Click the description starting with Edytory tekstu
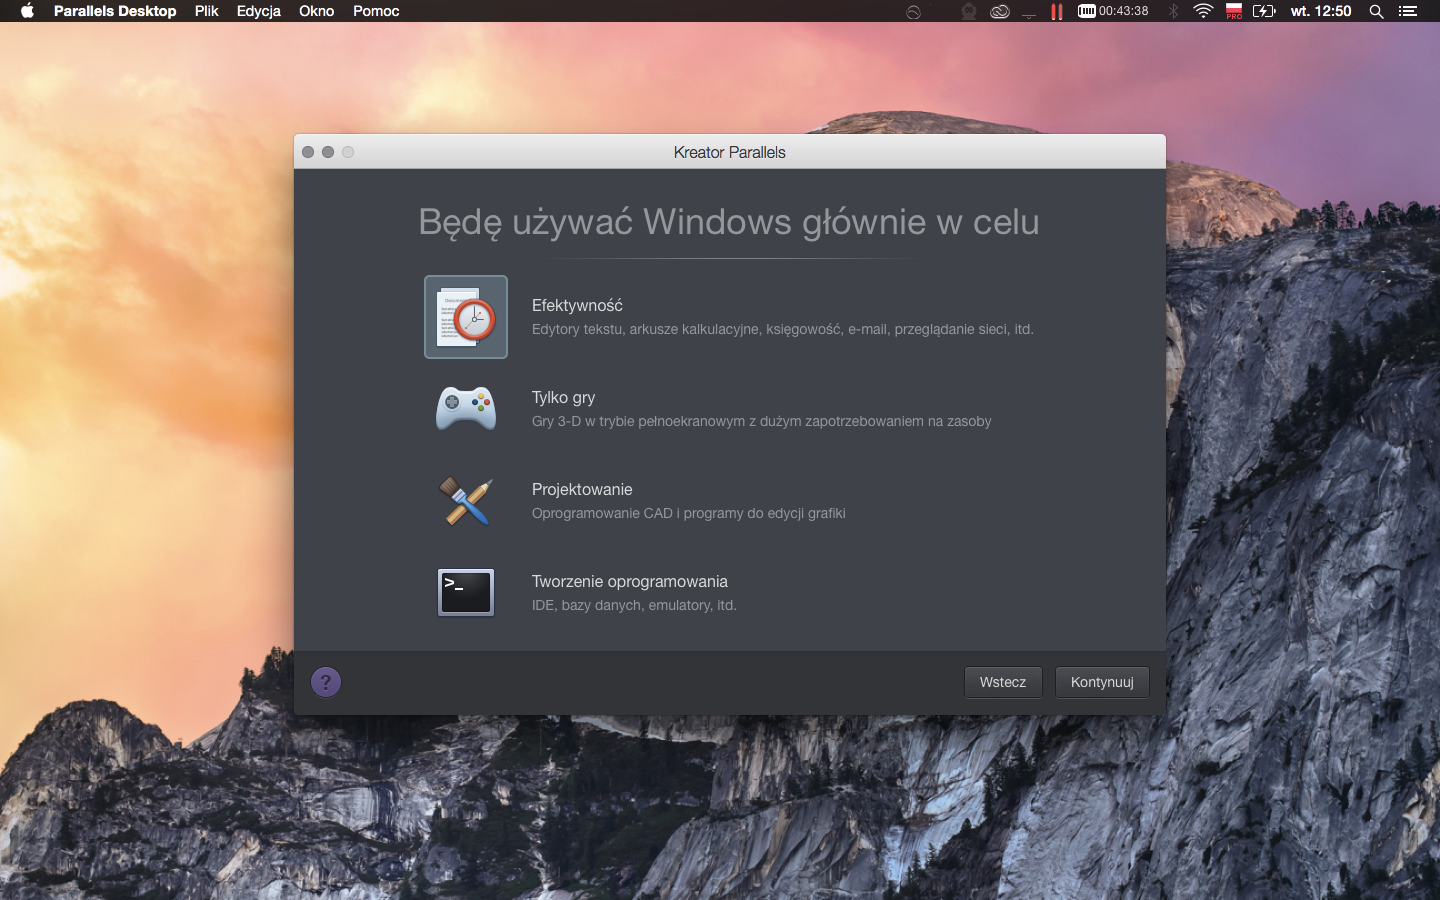 [783, 329]
